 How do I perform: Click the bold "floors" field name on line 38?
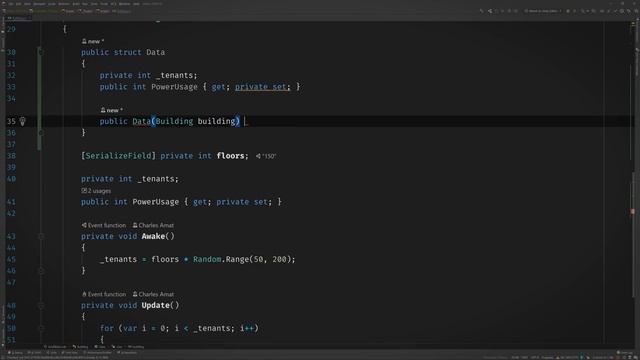pyautogui.click(x=230, y=156)
